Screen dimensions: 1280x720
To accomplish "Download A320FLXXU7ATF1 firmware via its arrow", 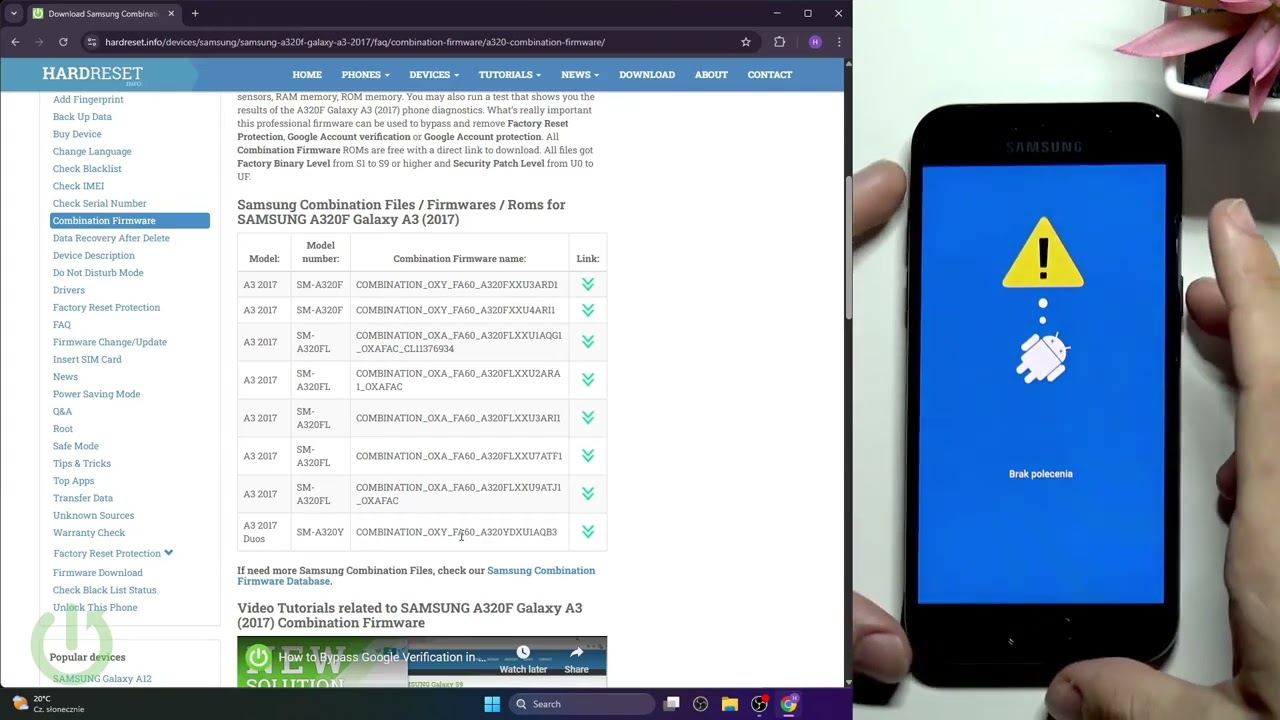I will (588, 456).
